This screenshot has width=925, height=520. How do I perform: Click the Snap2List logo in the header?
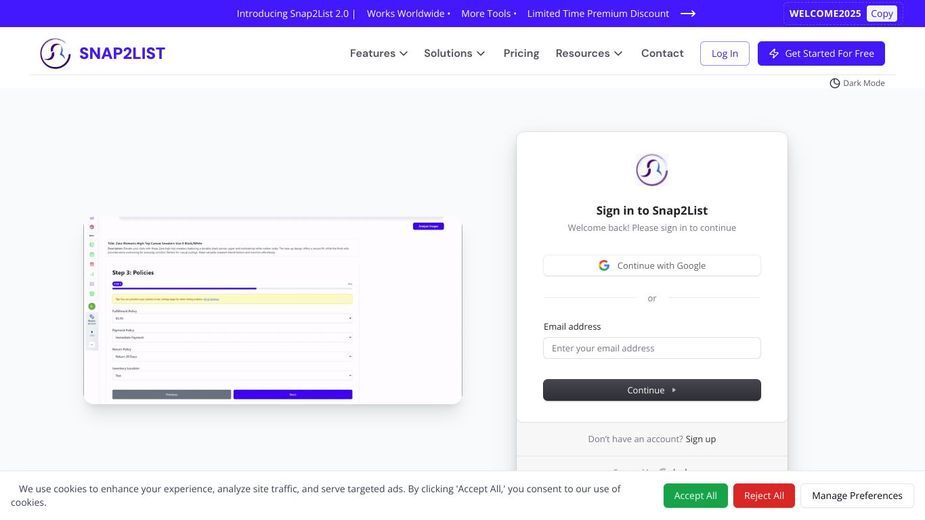[x=103, y=53]
